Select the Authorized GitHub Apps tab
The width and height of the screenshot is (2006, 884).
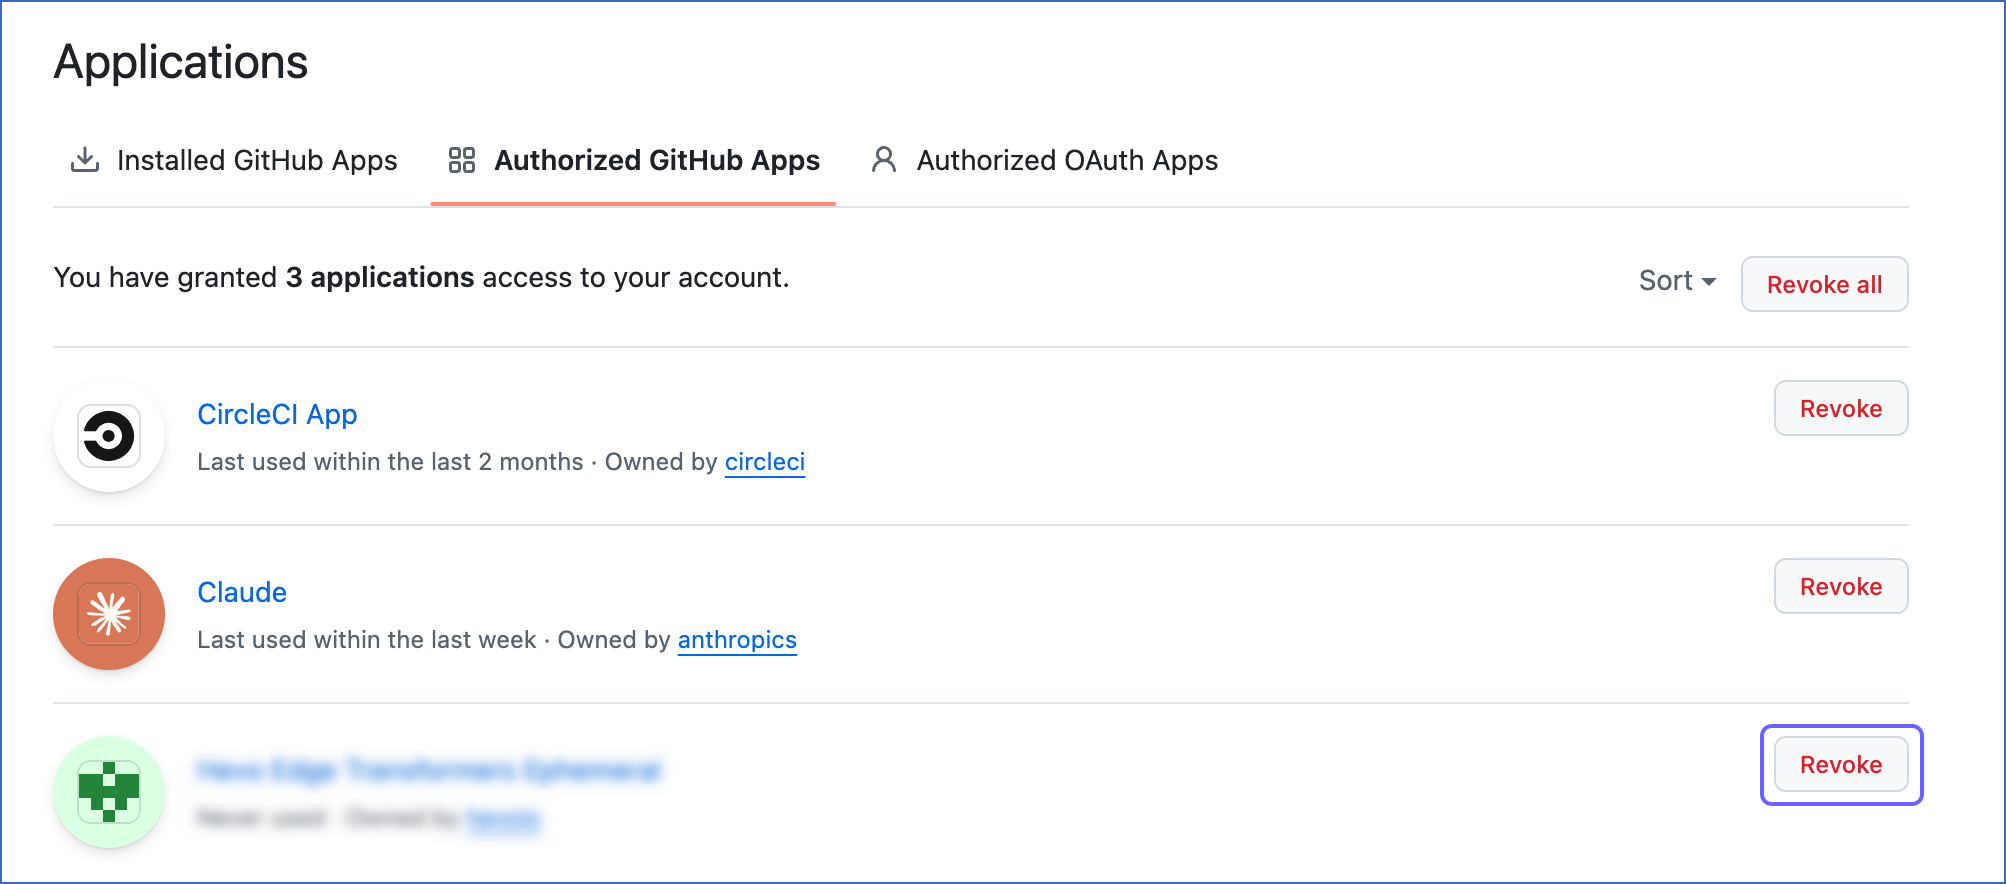pyautogui.click(x=633, y=160)
